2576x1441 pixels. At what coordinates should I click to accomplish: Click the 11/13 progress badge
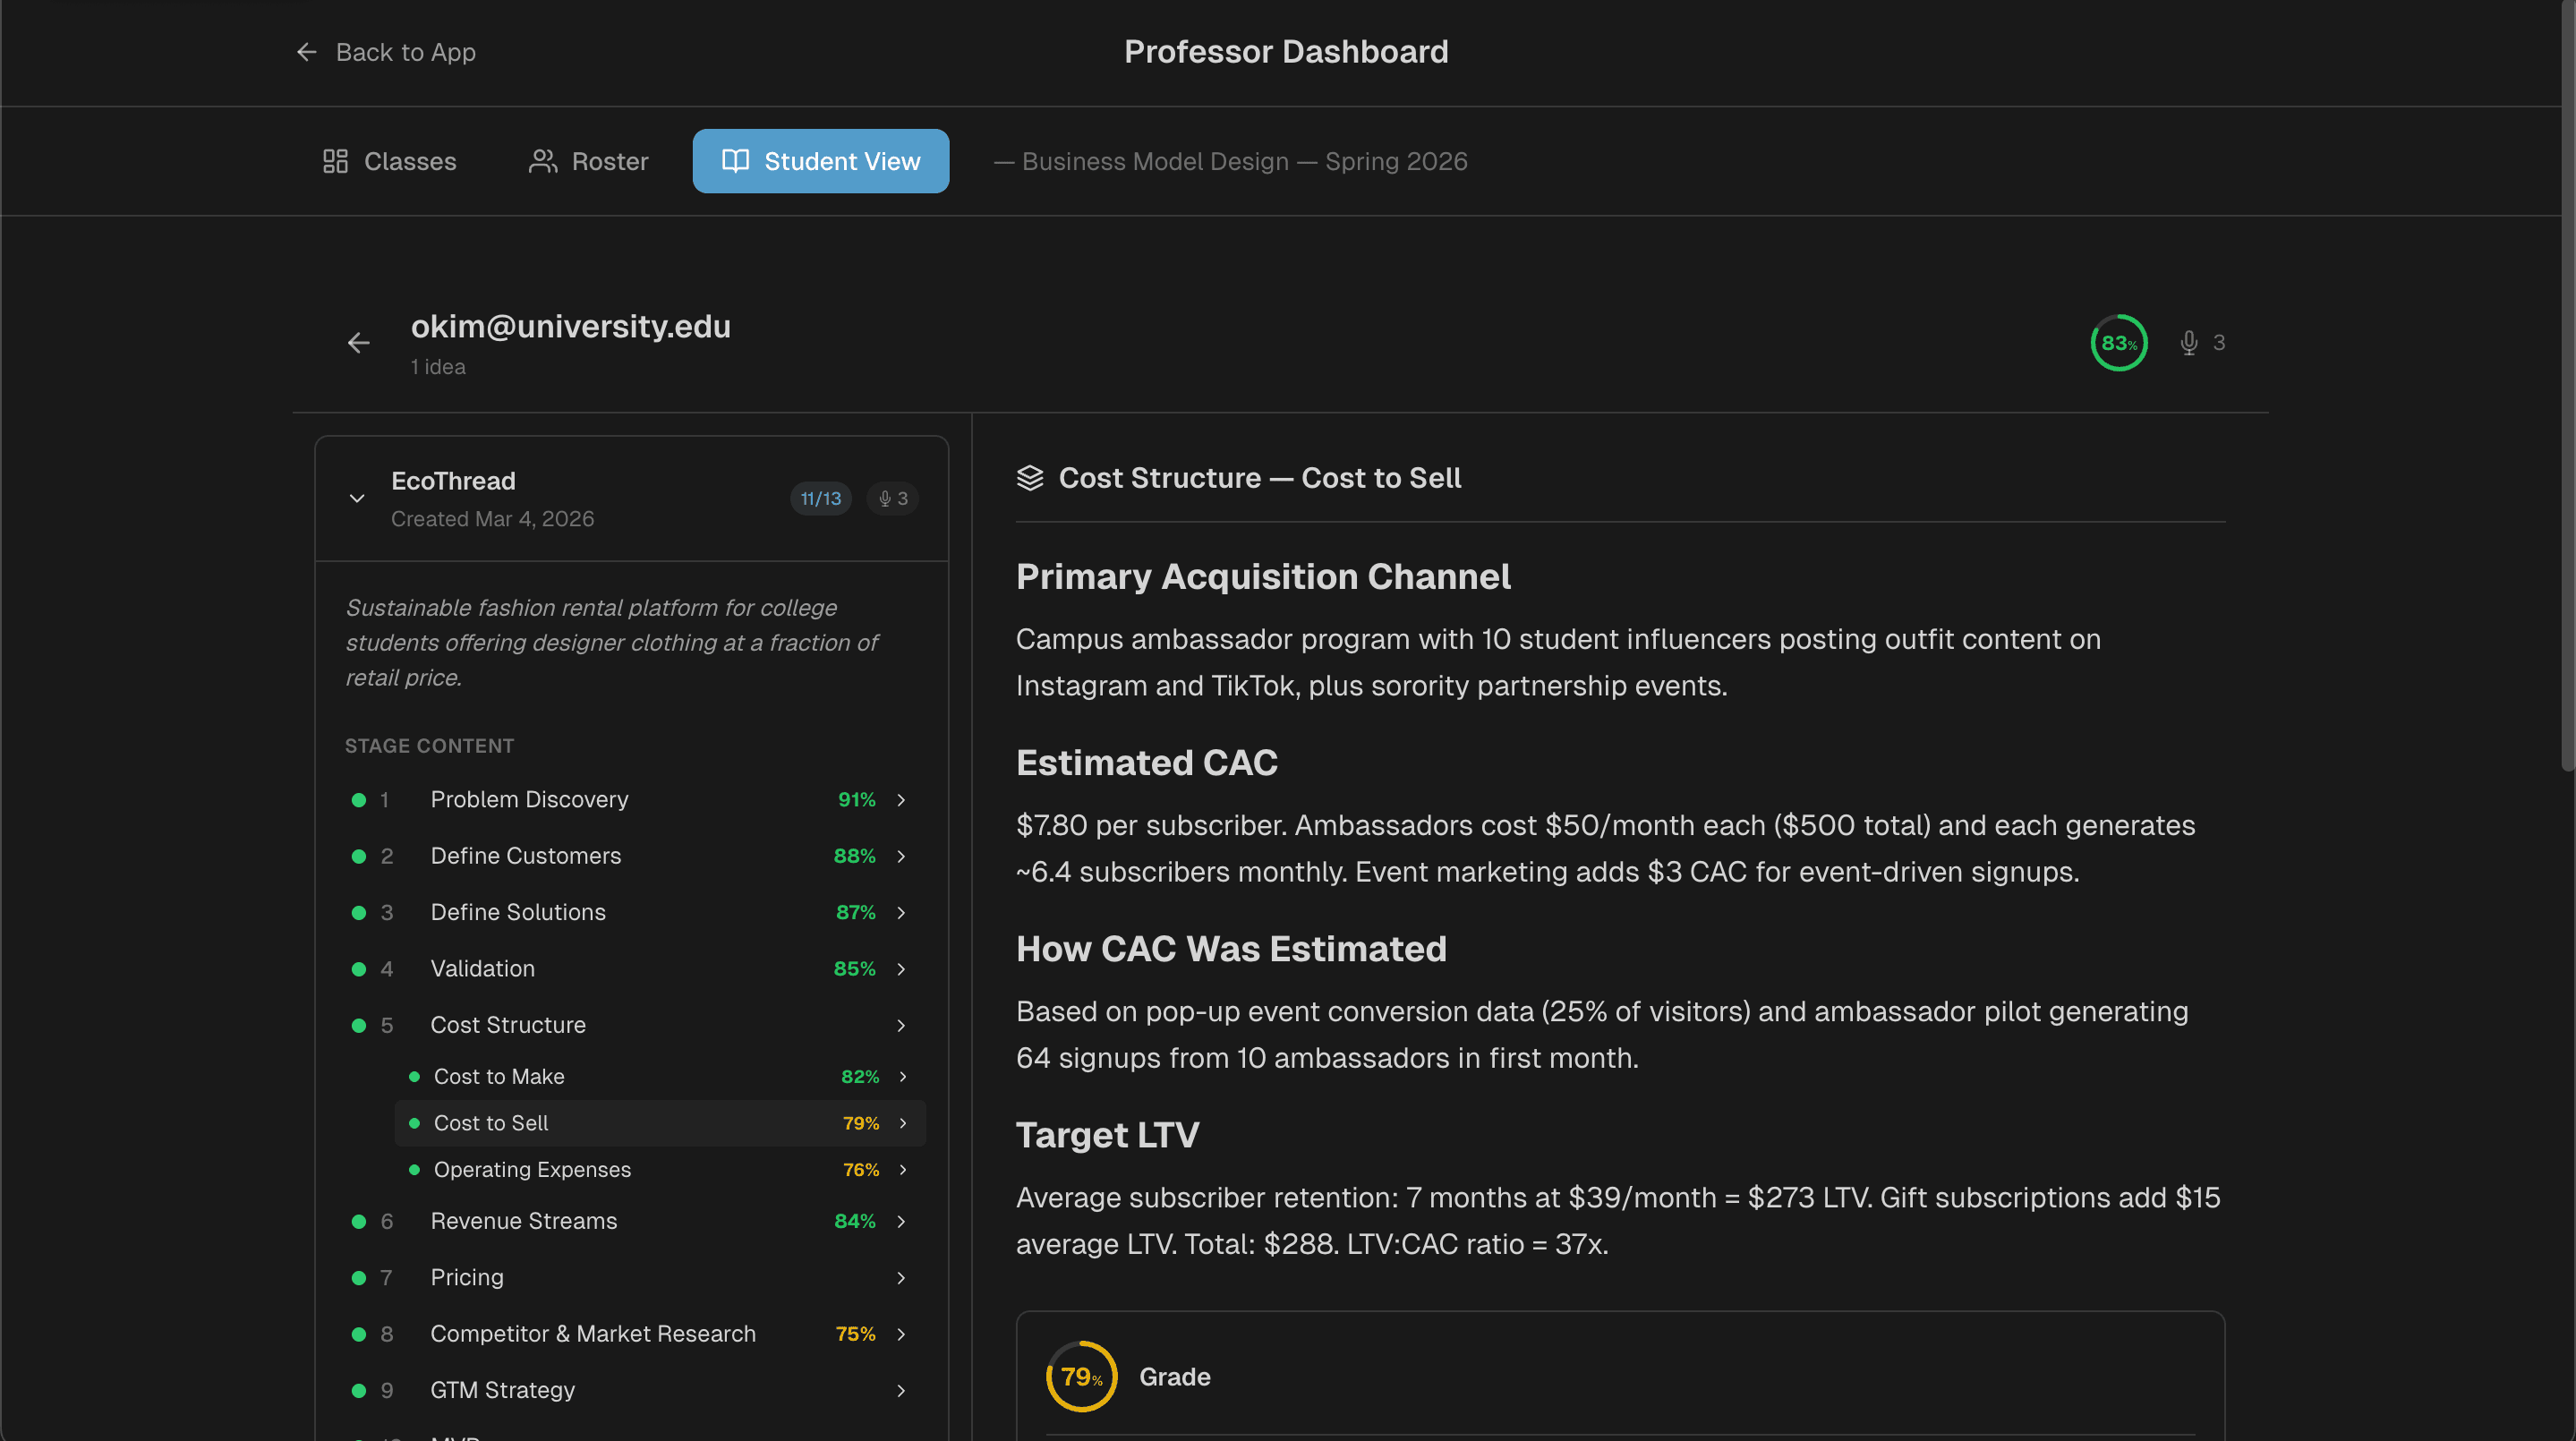[x=820, y=498]
